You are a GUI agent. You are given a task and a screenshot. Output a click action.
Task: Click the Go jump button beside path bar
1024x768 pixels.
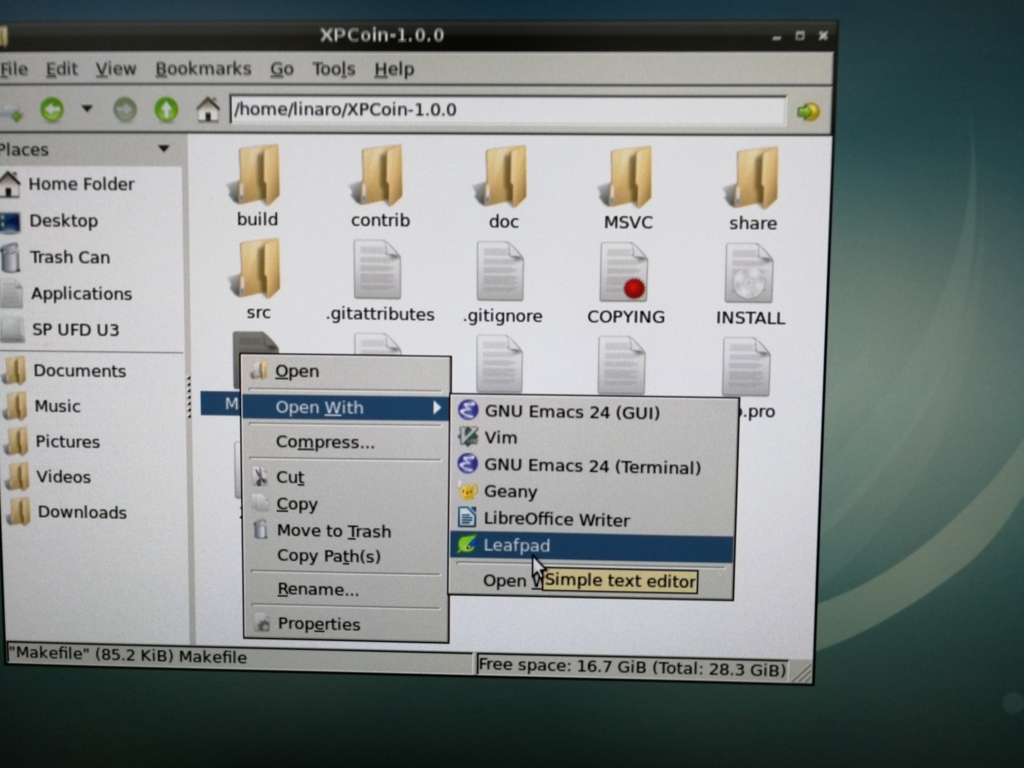tap(808, 112)
